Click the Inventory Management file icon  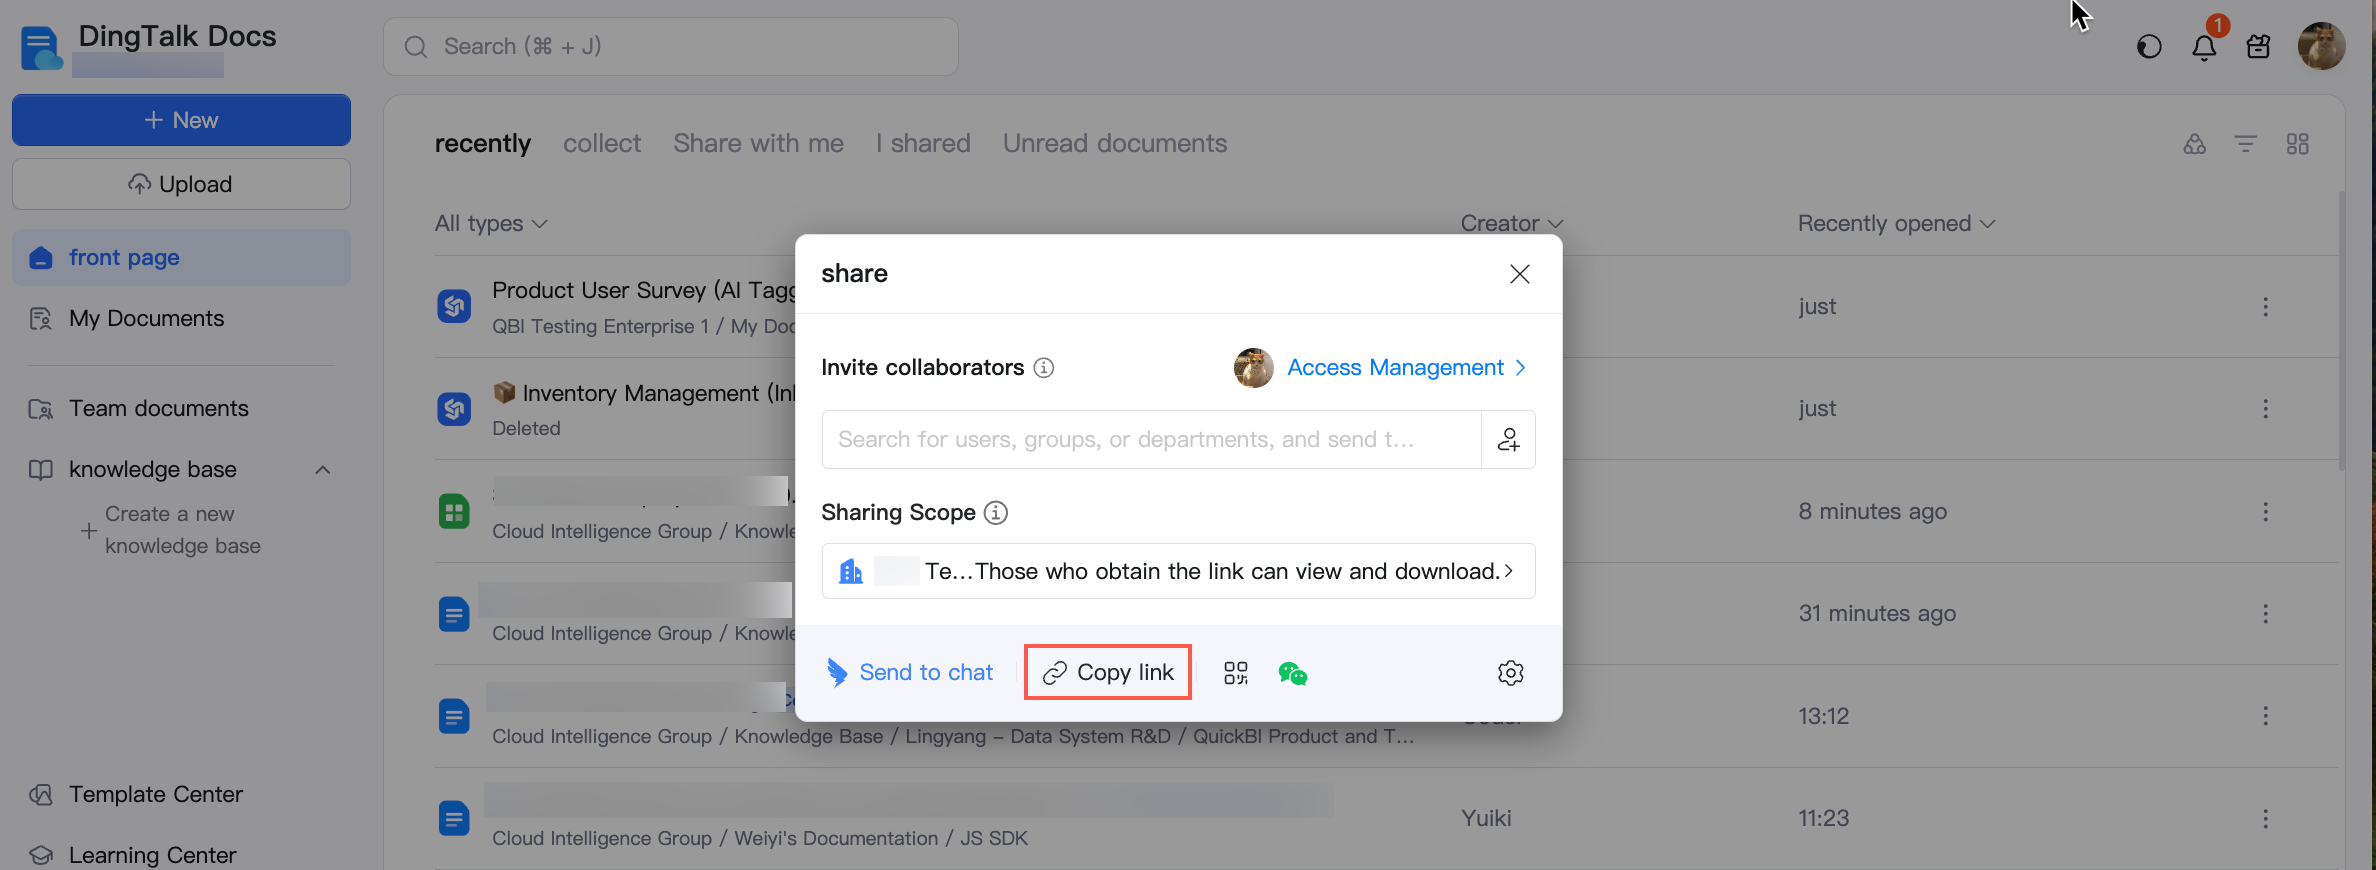coord(454,409)
